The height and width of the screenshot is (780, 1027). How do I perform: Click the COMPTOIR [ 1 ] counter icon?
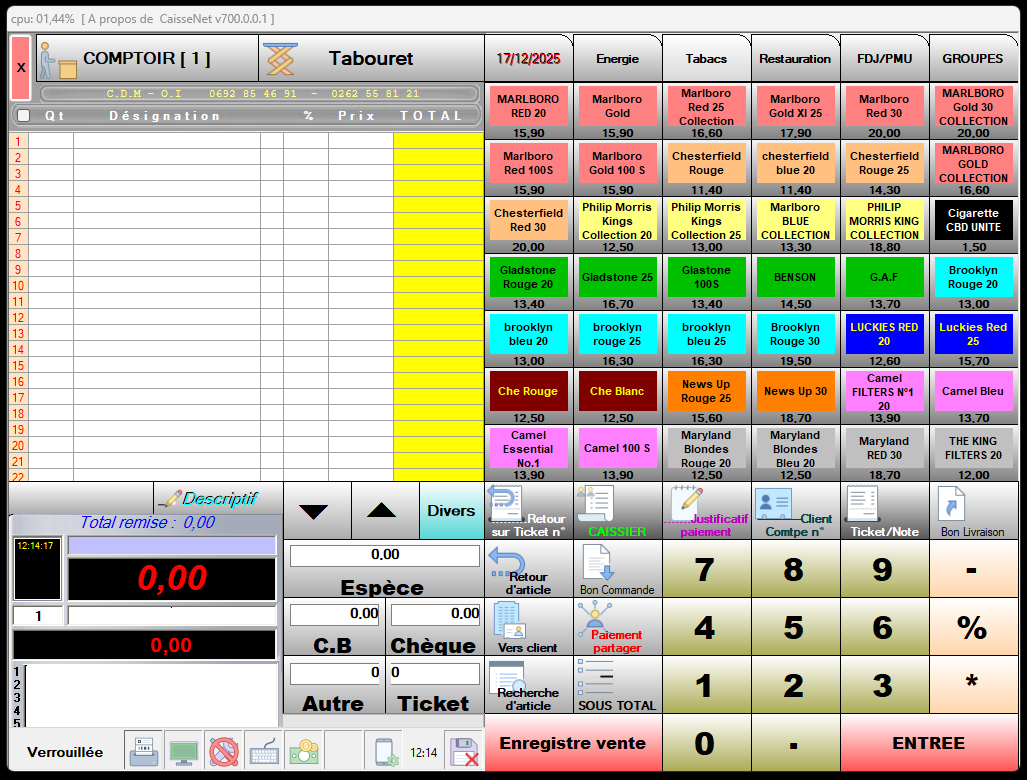pyautogui.click(x=147, y=58)
